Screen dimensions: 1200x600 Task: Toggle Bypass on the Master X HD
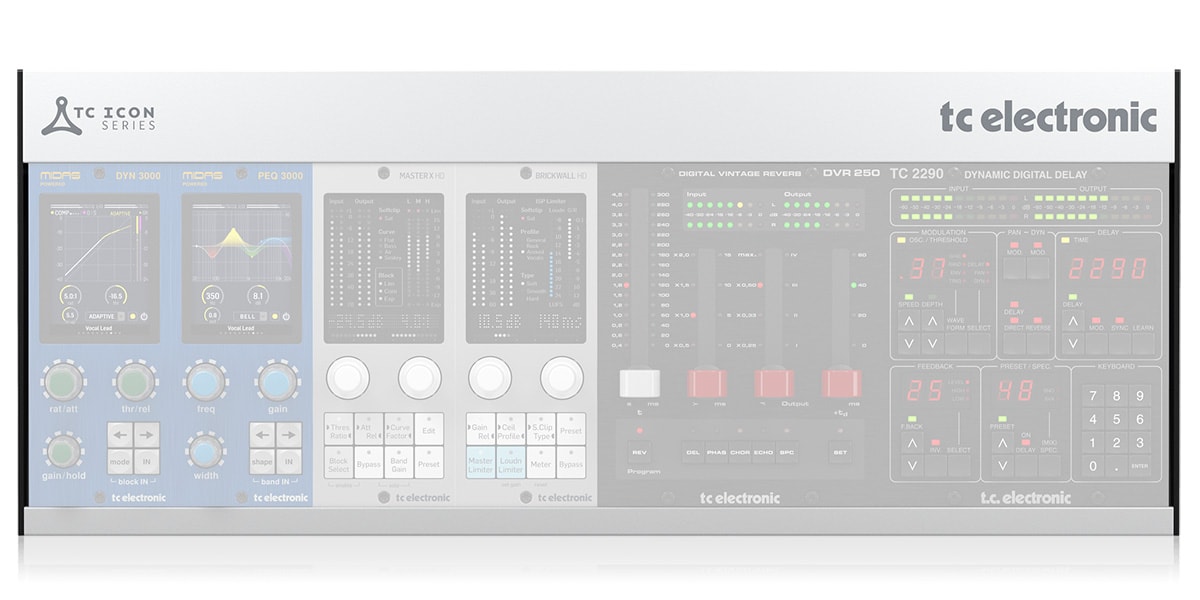[x=369, y=465]
